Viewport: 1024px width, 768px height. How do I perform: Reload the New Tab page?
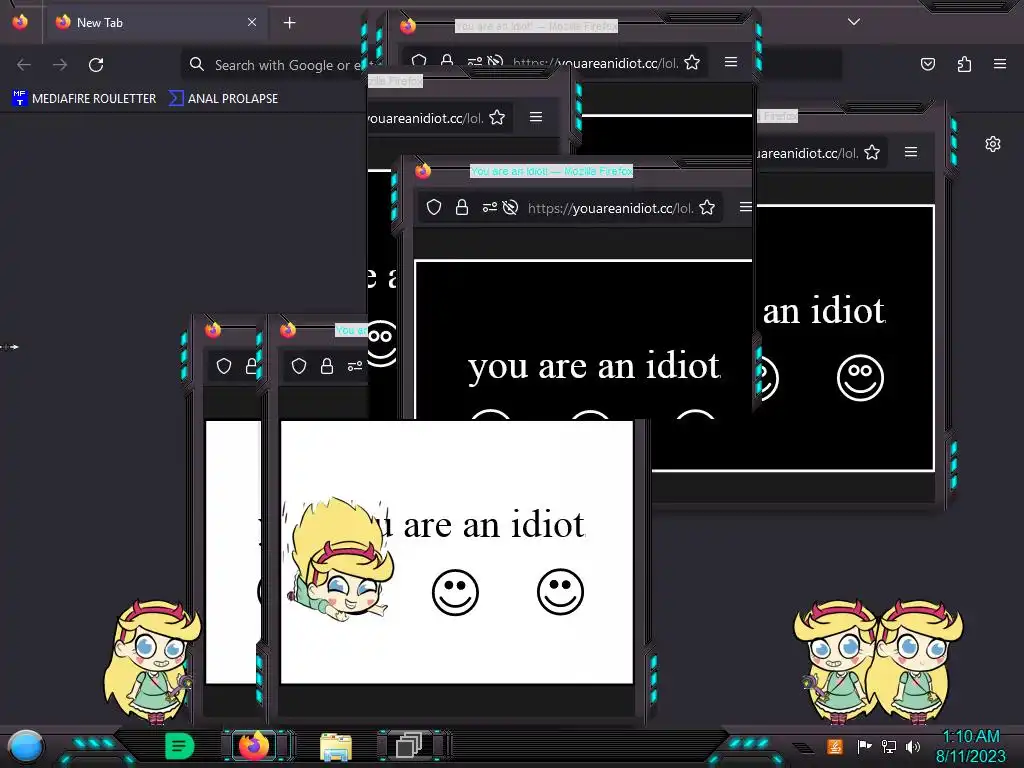[x=96, y=65]
